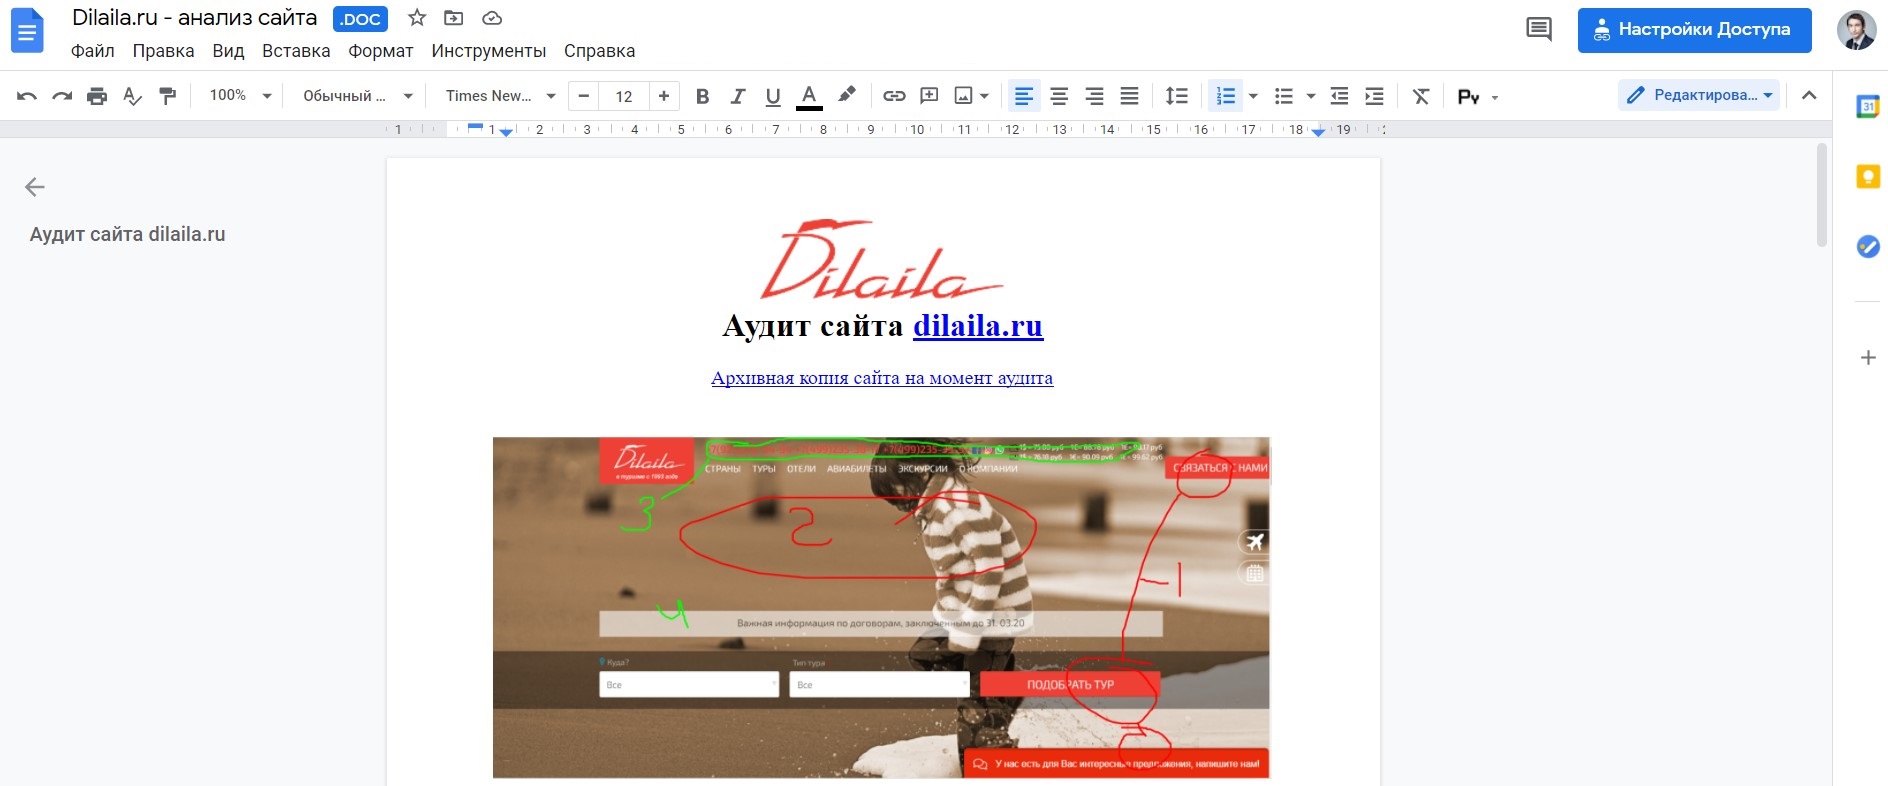1888x786 pixels.
Task: Open the Инструменты menu
Action: (x=489, y=51)
